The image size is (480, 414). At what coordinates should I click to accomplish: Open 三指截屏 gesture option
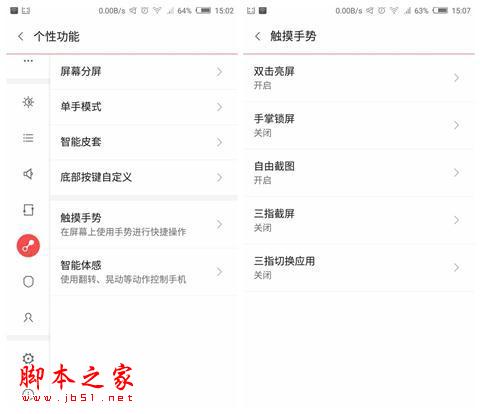pos(359,220)
